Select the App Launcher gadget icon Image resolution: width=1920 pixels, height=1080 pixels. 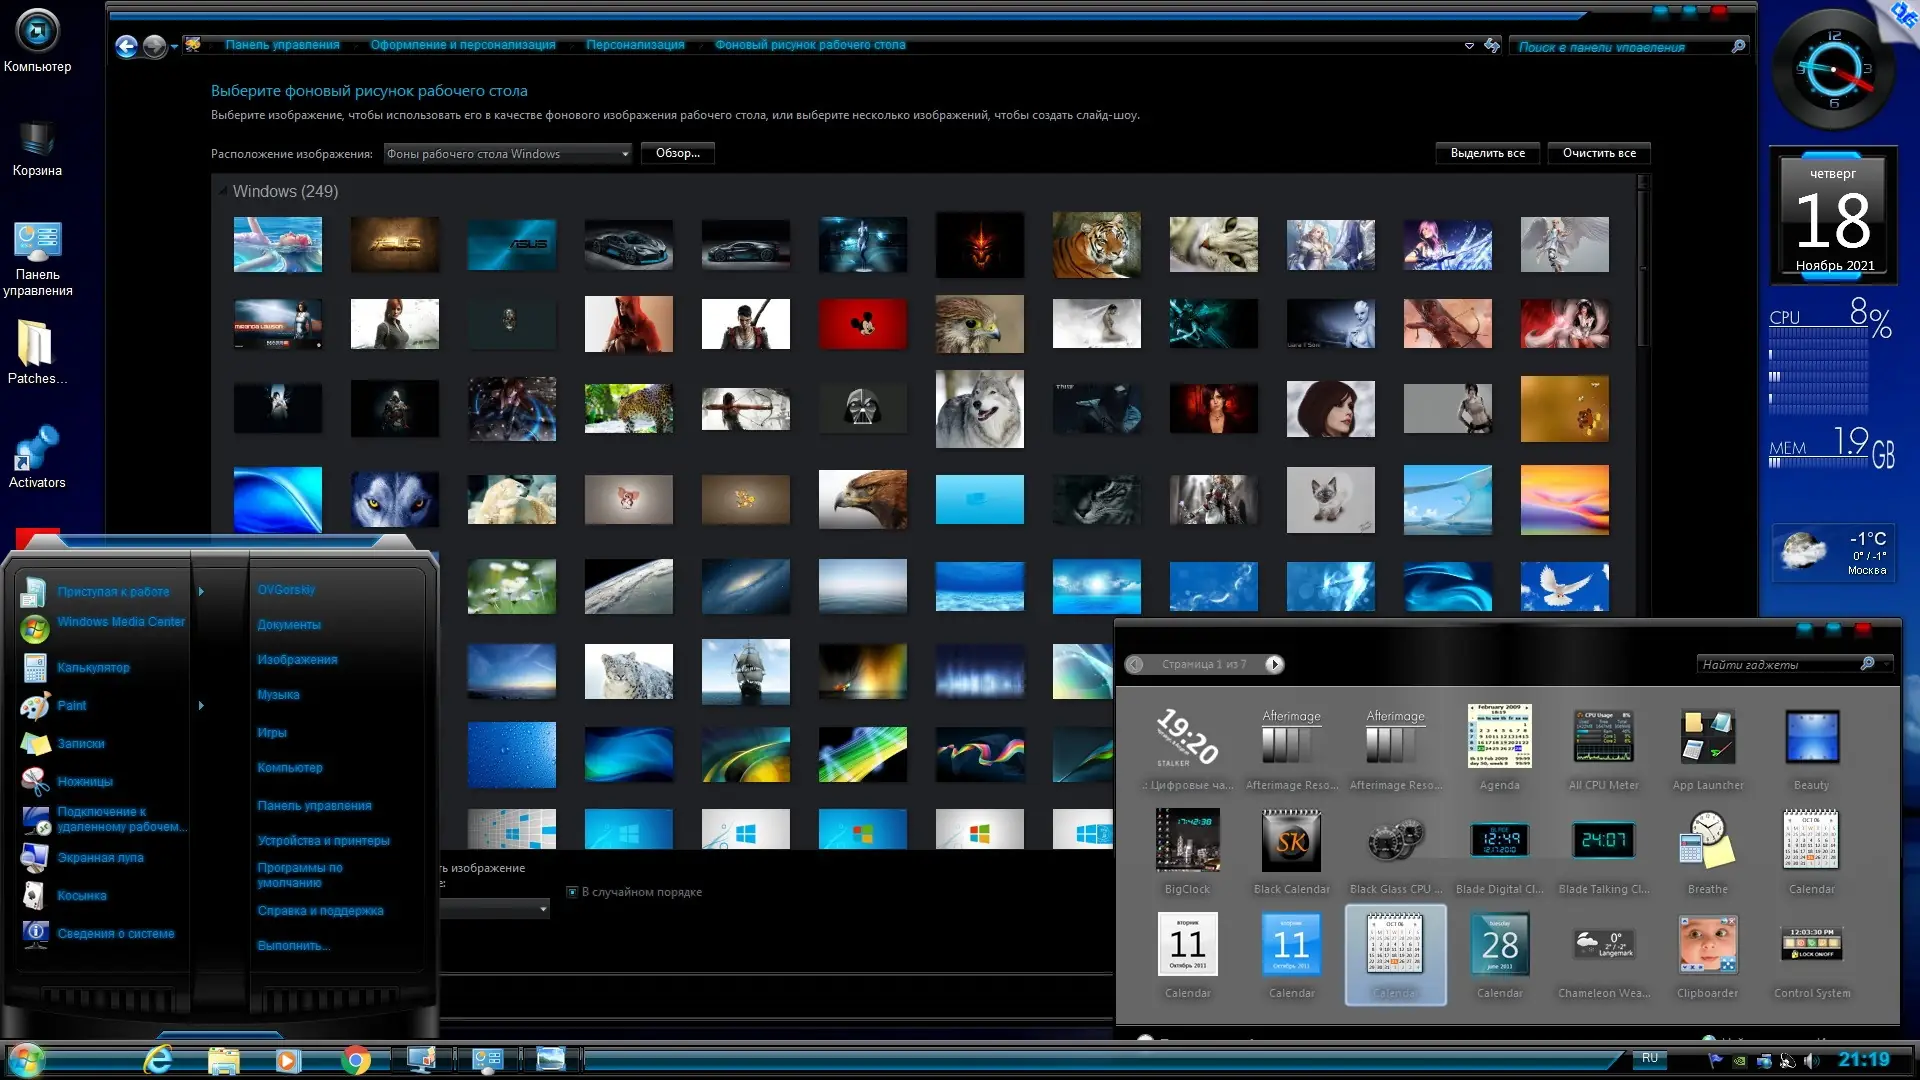click(1707, 737)
